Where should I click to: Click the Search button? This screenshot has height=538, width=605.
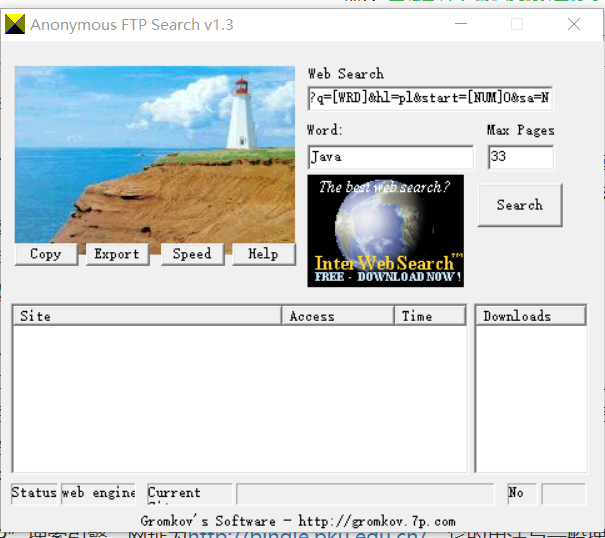point(520,205)
